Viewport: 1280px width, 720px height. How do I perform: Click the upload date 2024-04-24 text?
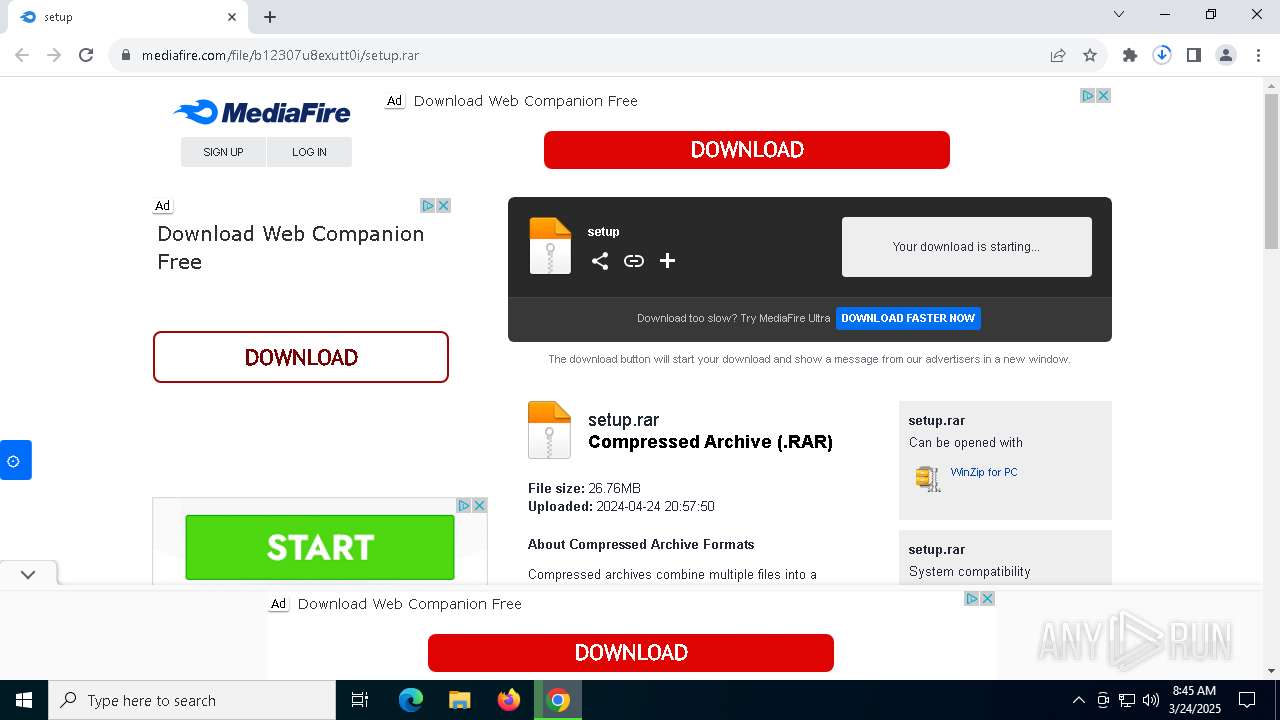click(x=655, y=506)
